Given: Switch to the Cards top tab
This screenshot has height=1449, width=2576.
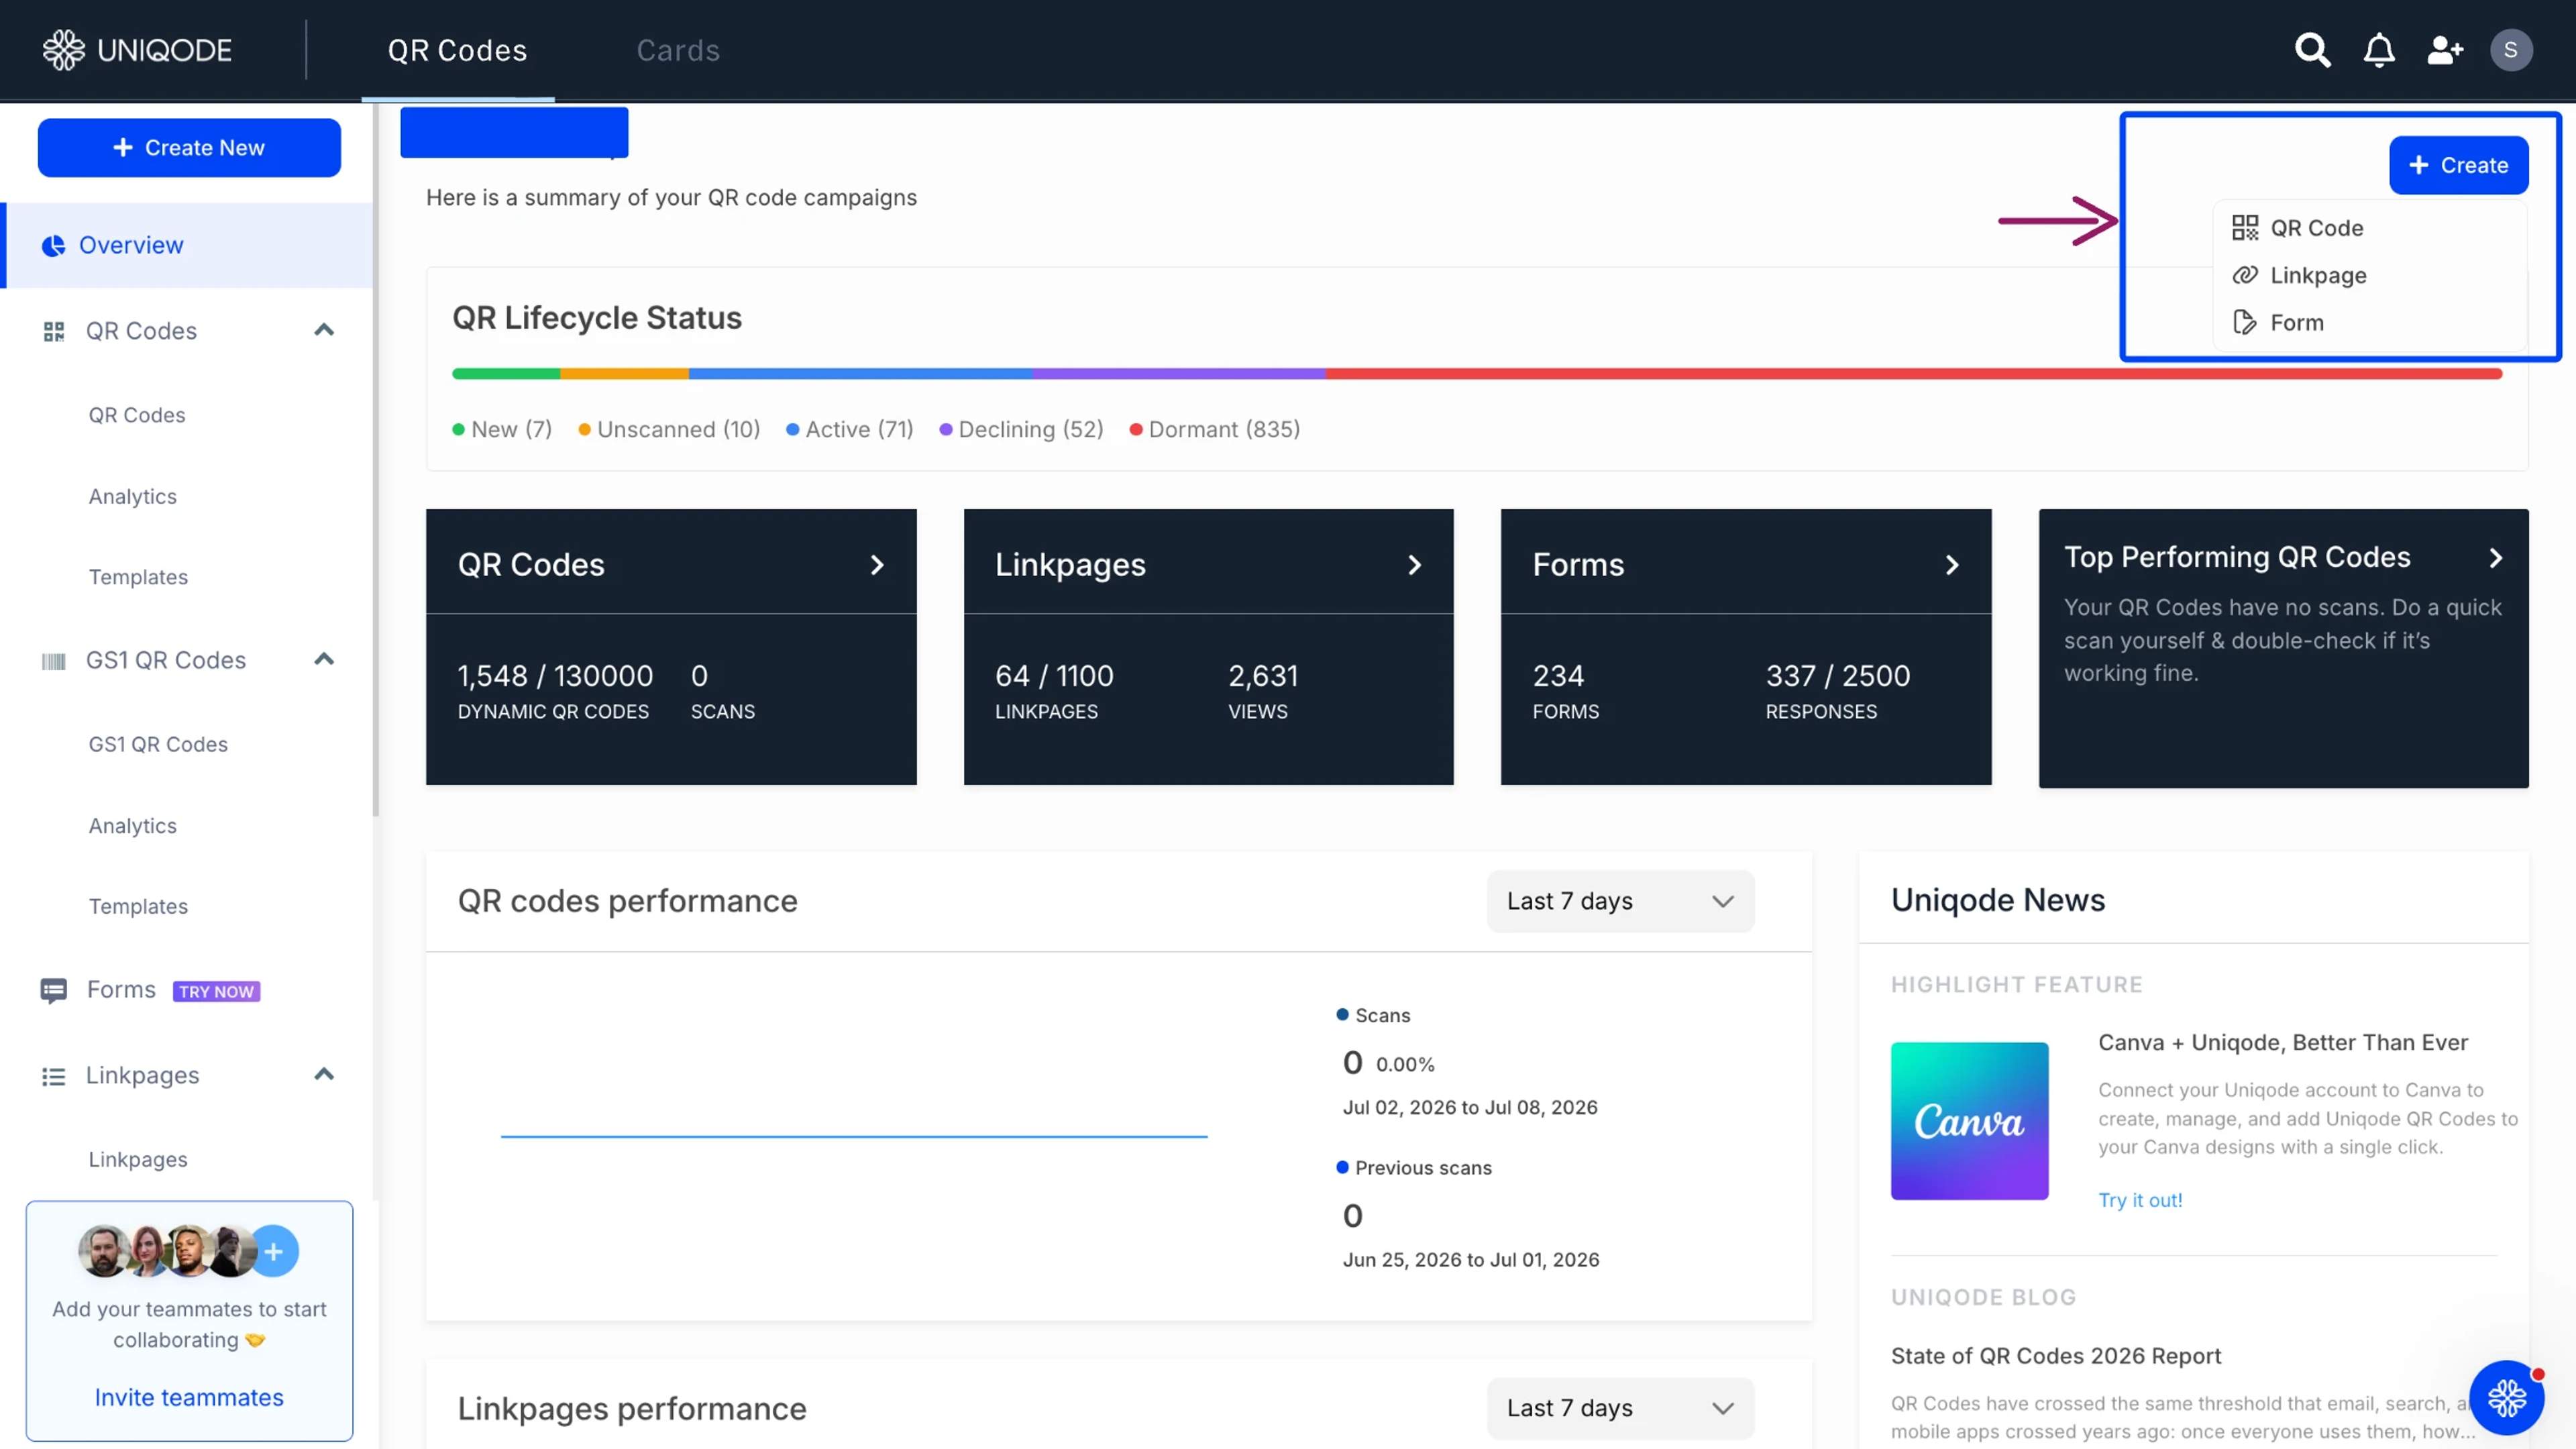Looking at the screenshot, I should click(x=678, y=50).
